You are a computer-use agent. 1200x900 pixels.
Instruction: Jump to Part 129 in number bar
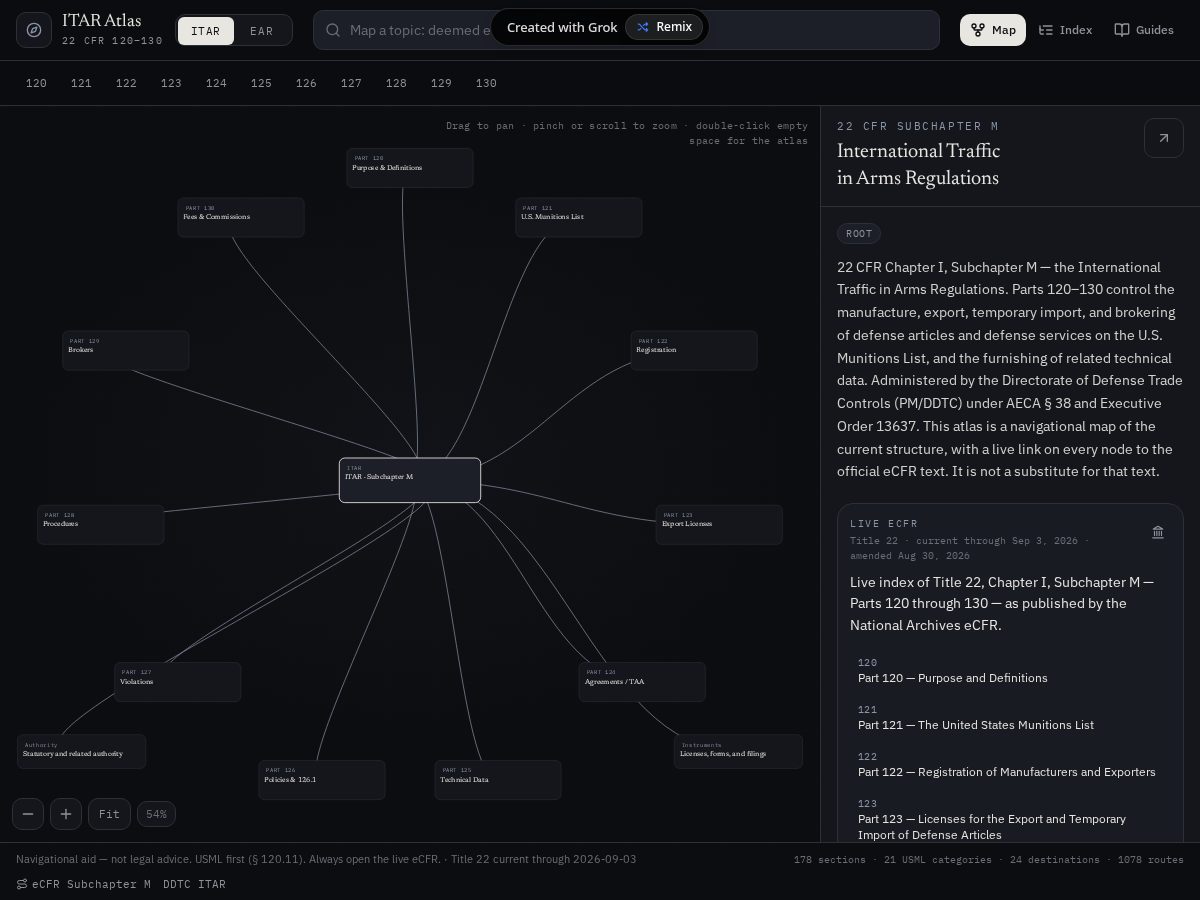pos(441,83)
